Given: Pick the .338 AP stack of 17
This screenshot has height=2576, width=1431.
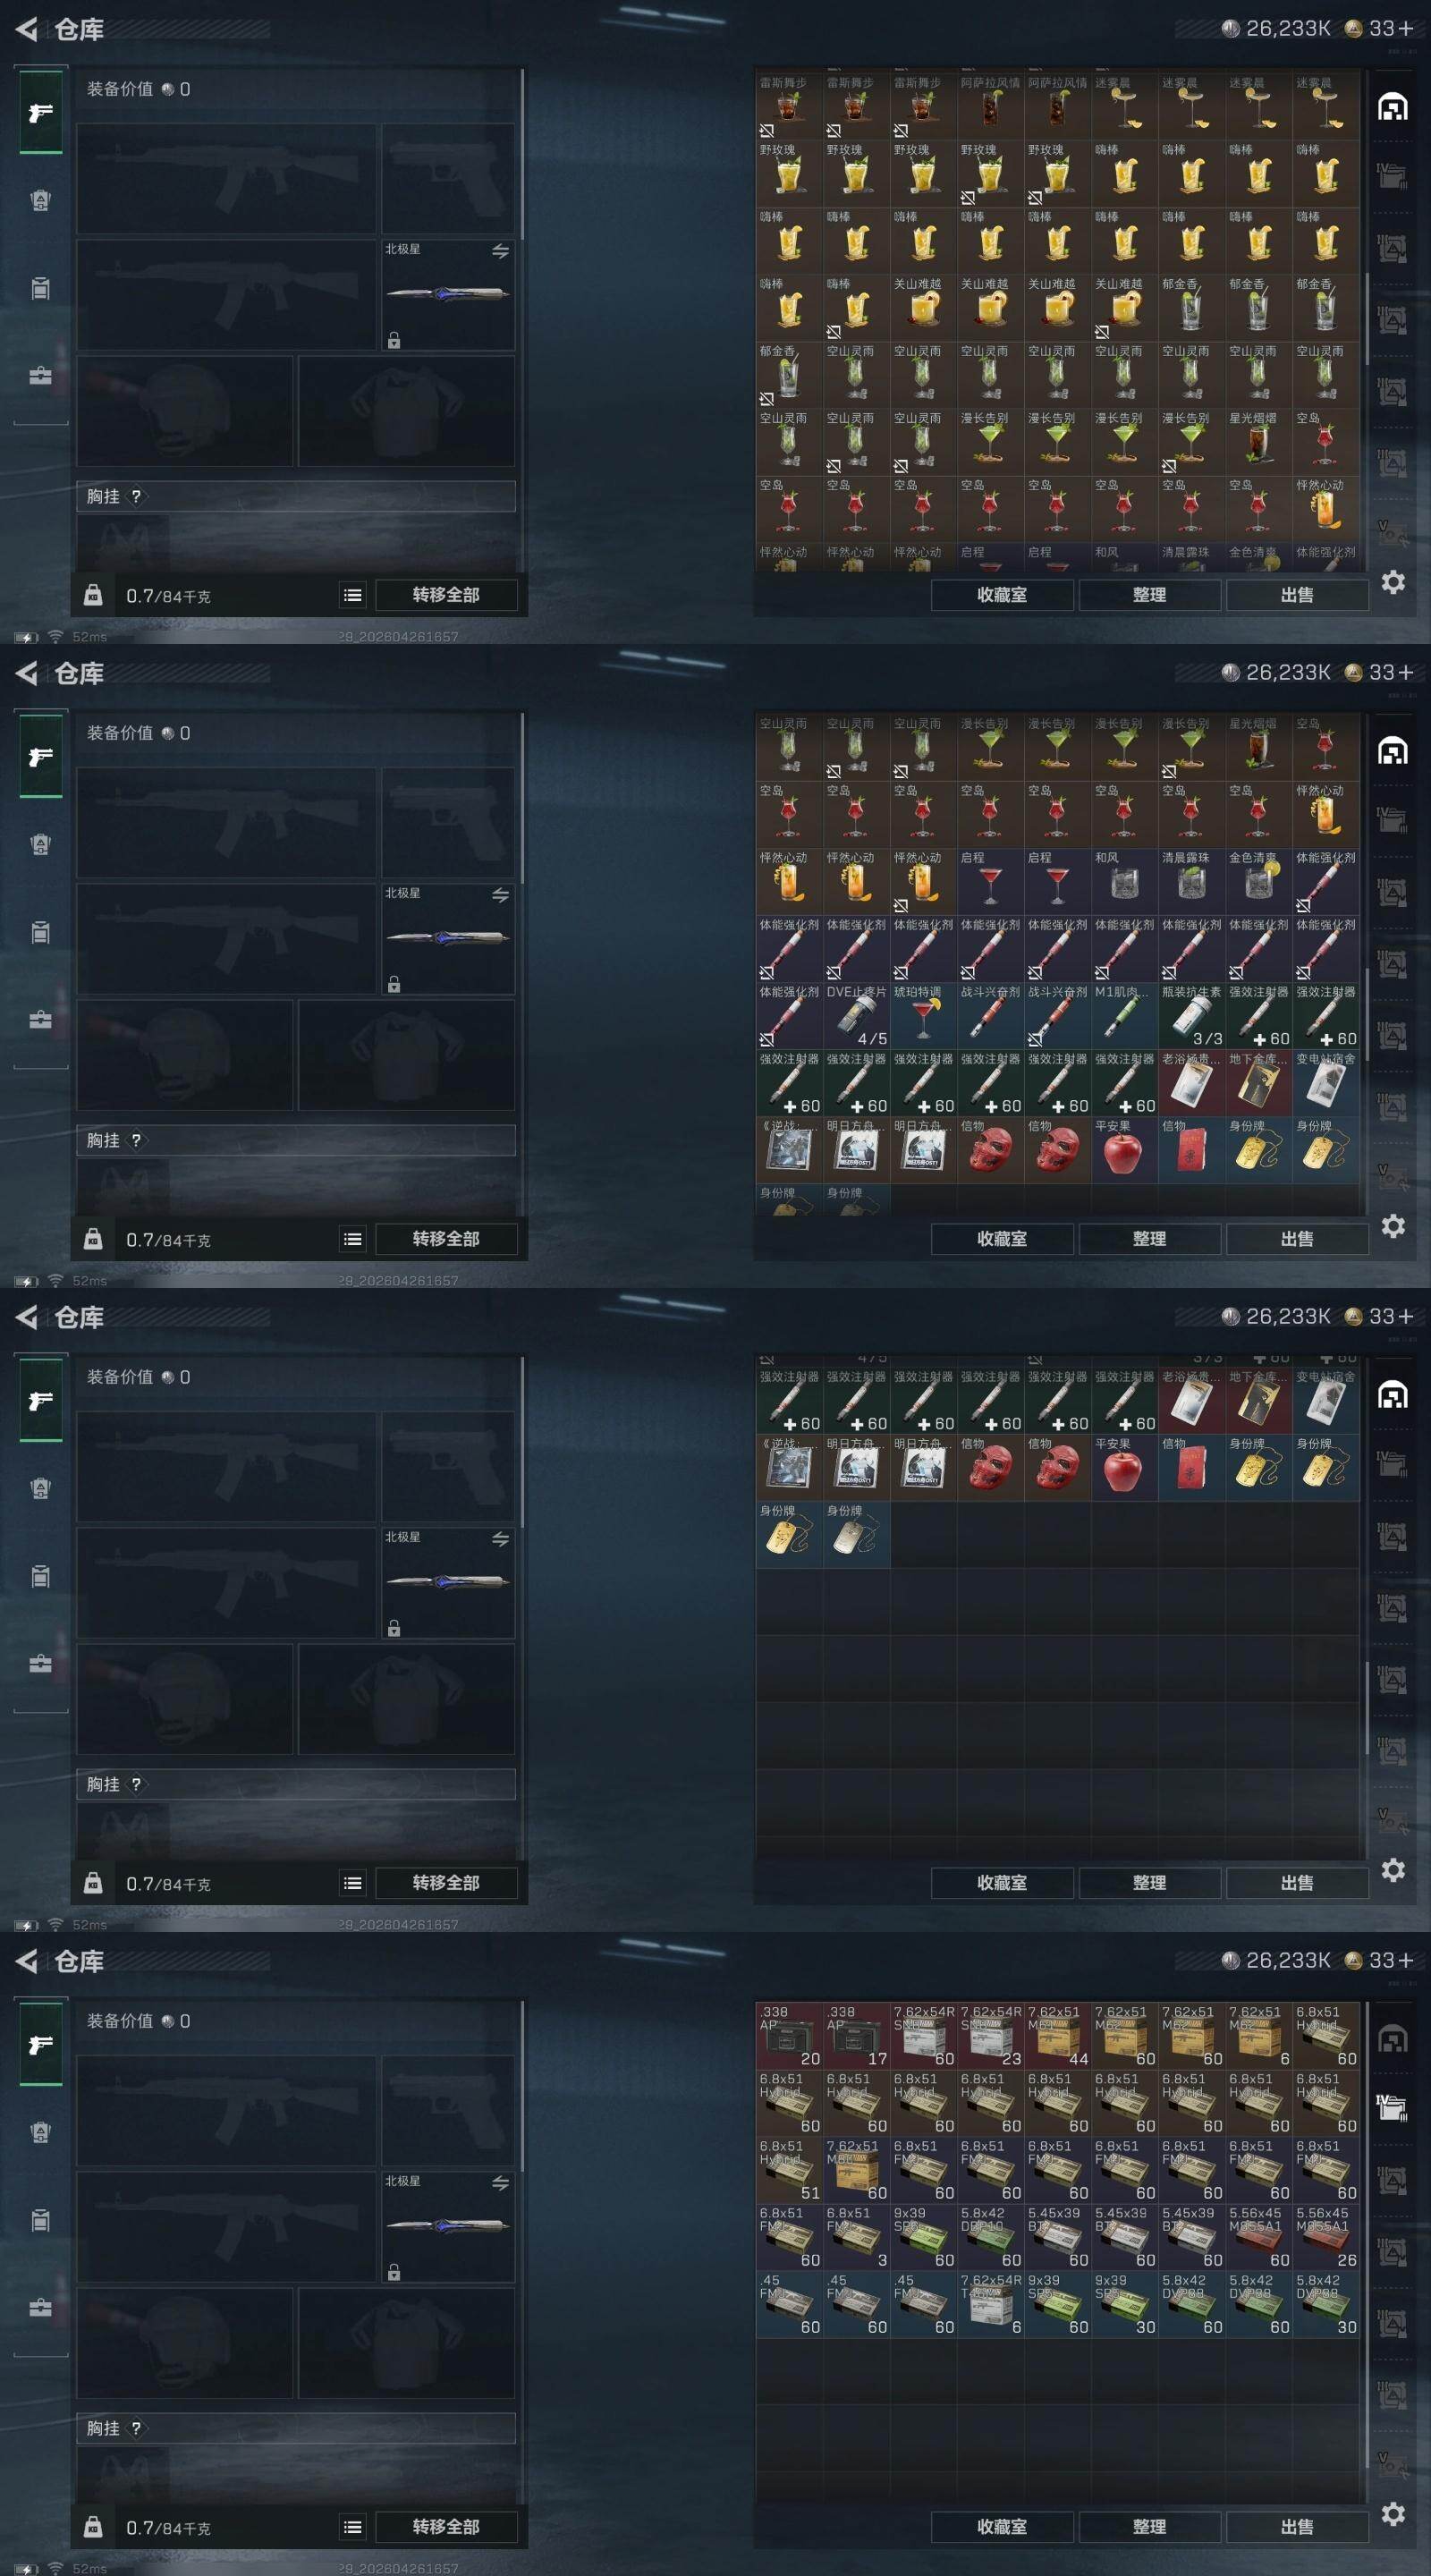Looking at the screenshot, I should [856, 2035].
